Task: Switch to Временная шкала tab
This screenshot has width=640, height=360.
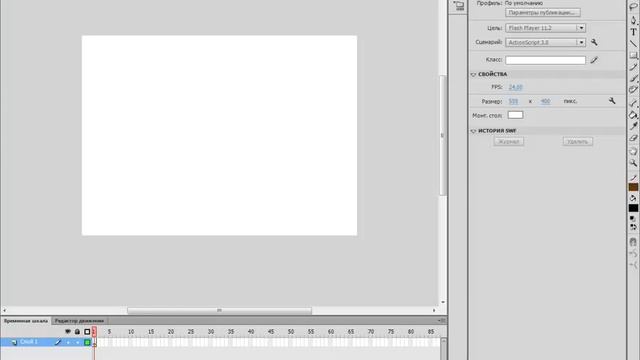Action: click(x=26, y=321)
